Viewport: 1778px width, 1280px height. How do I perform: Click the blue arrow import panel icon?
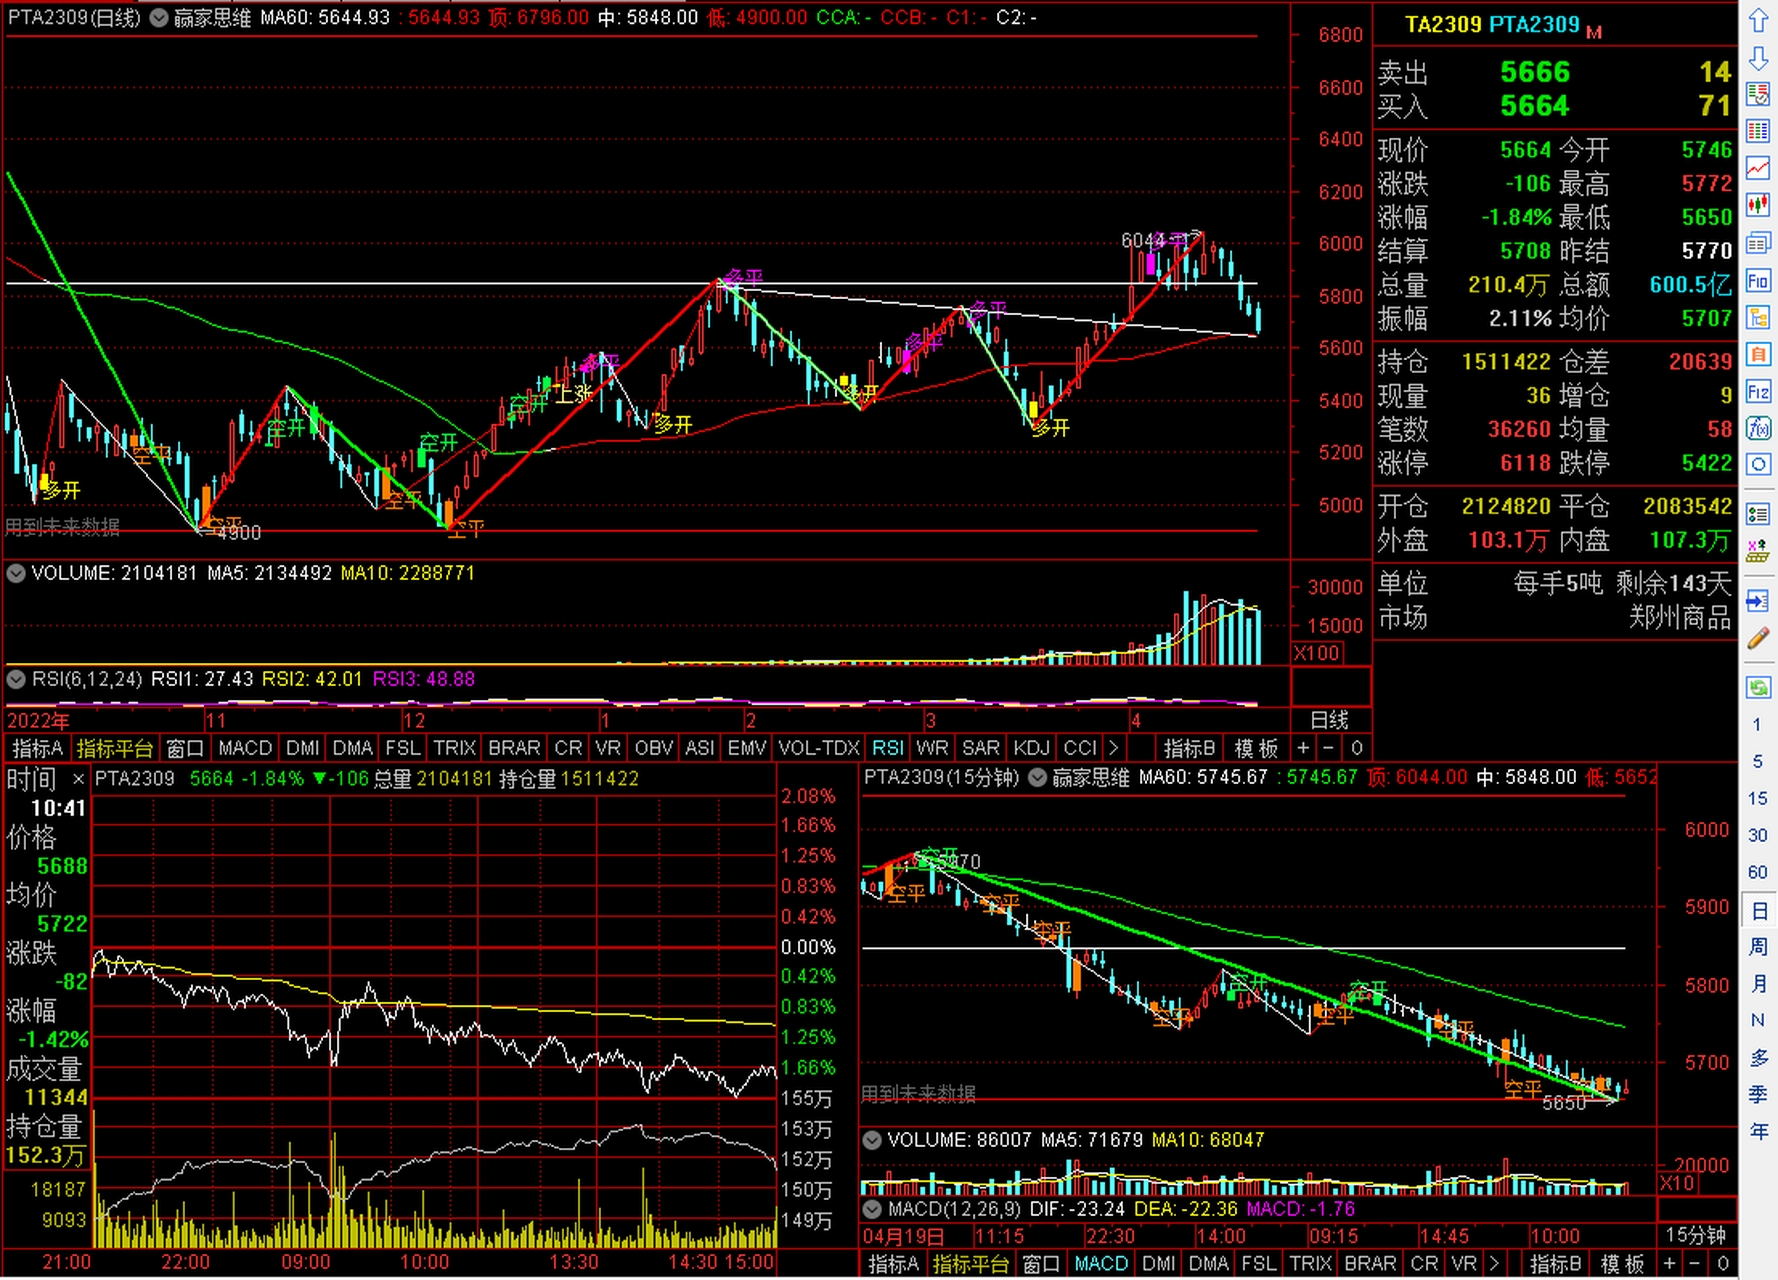(x=1758, y=601)
